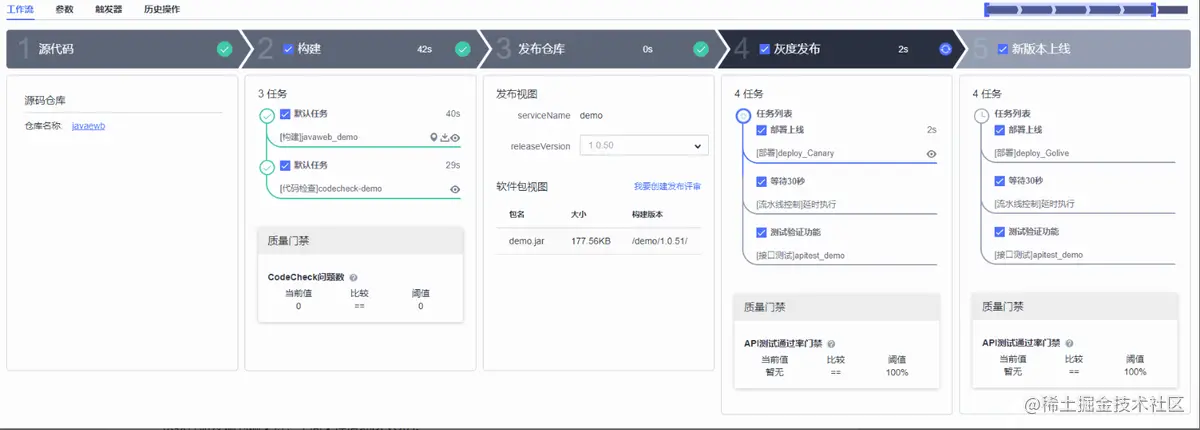Click the 灰度发布 [流水线控制]延时执行 task

pyautogui.click(x=796, y=204)
